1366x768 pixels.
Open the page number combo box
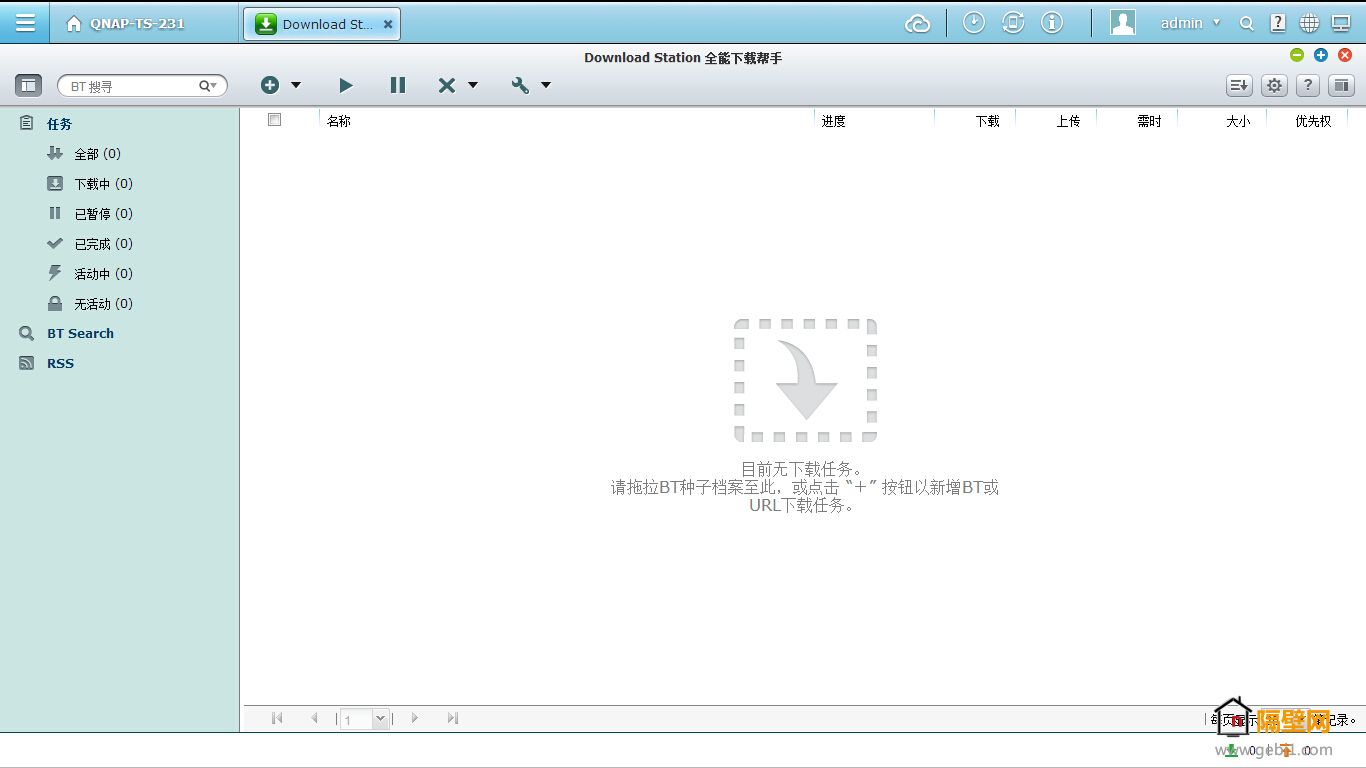coord(364,719)
